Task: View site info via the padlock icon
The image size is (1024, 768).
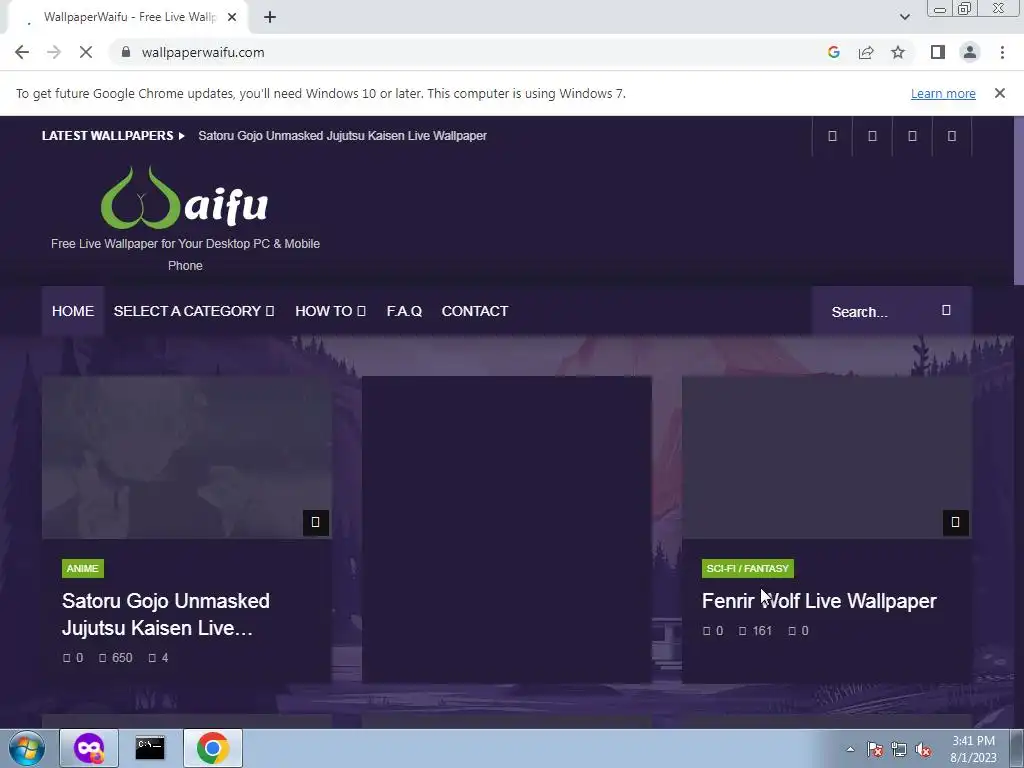Action: pos(126,52)
